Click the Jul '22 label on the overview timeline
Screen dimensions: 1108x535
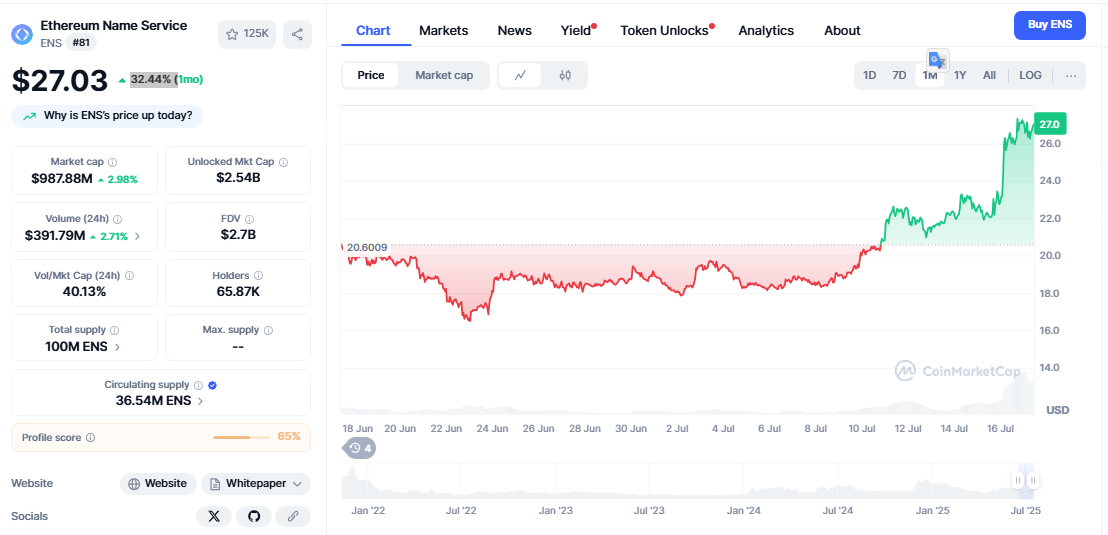tap(461, 510)
